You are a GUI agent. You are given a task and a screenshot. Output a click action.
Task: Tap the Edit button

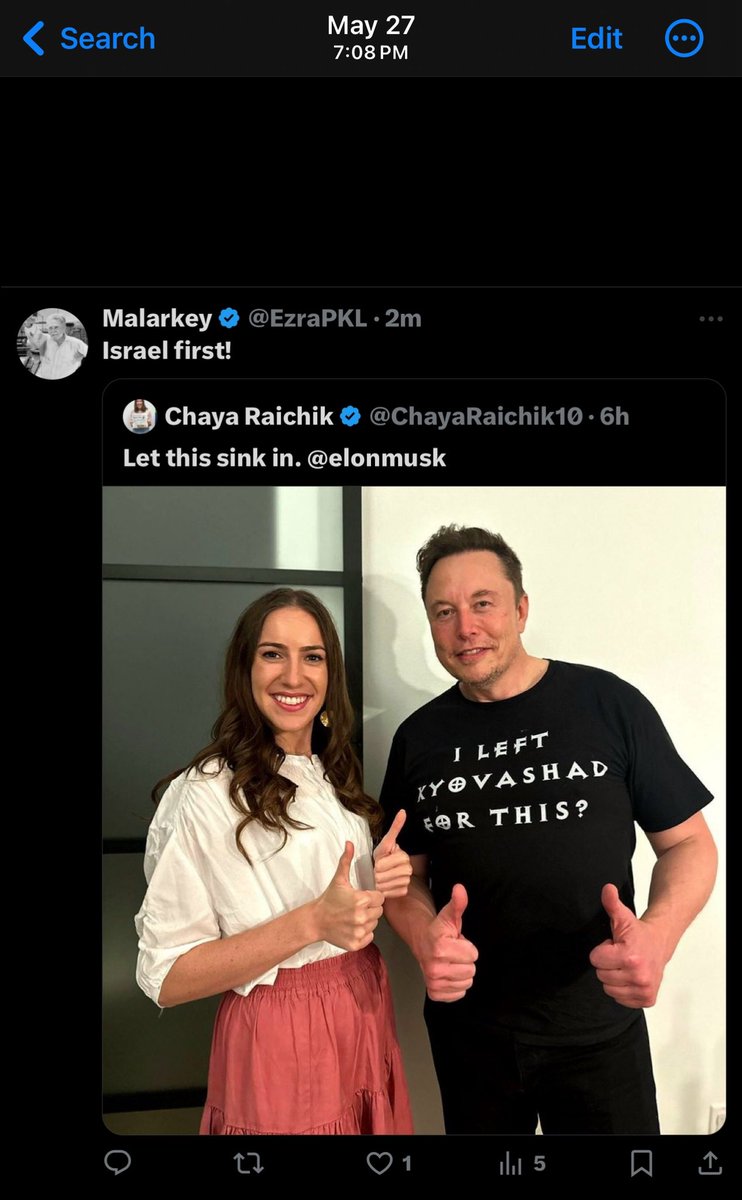[x=596, y=39]
